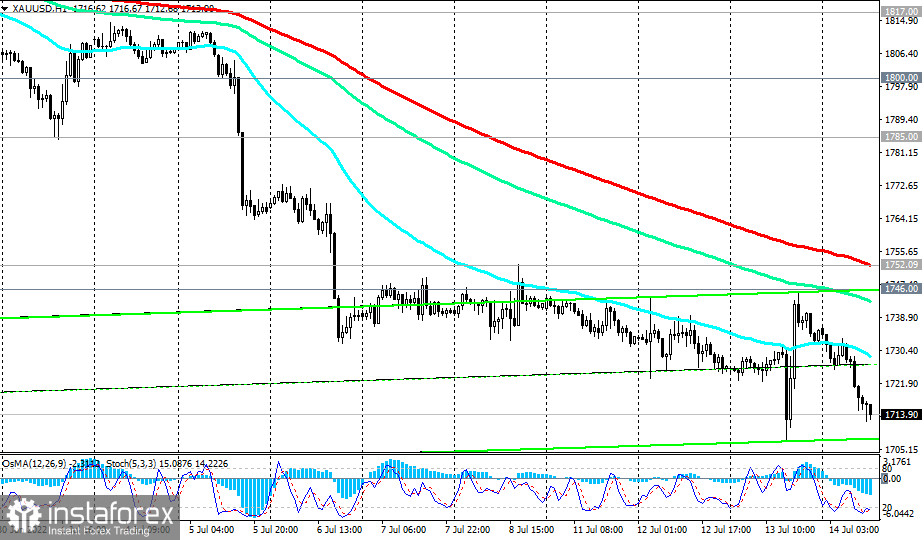Click the 1738.90 price scale value

point(901,318)
